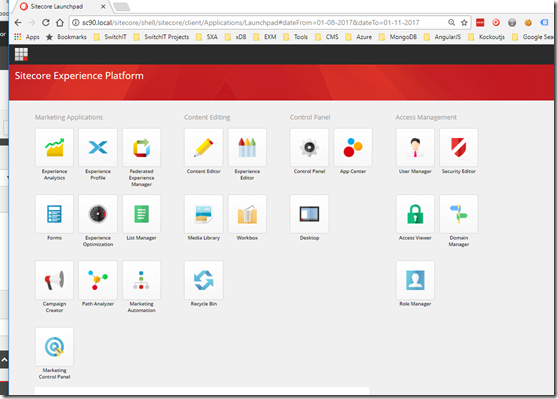Open the SXA bookmark folder
This screenshot has width=558, height=399.
coord(207,37)
